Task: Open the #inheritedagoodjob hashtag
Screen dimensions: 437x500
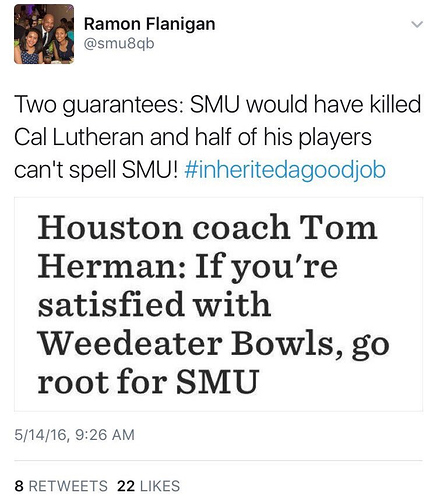Action: [285, 170]
